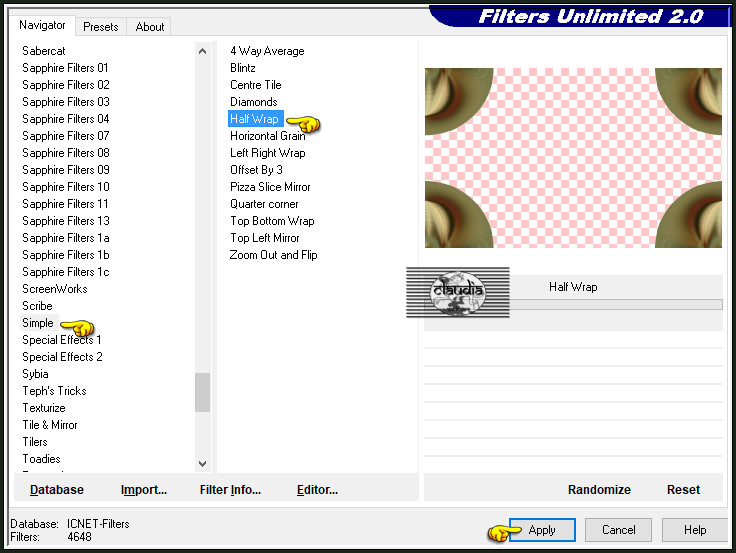Choose the Zoom Out and Flip filter
This screenshot has width=736, height=553.
[x=274, y=255]
